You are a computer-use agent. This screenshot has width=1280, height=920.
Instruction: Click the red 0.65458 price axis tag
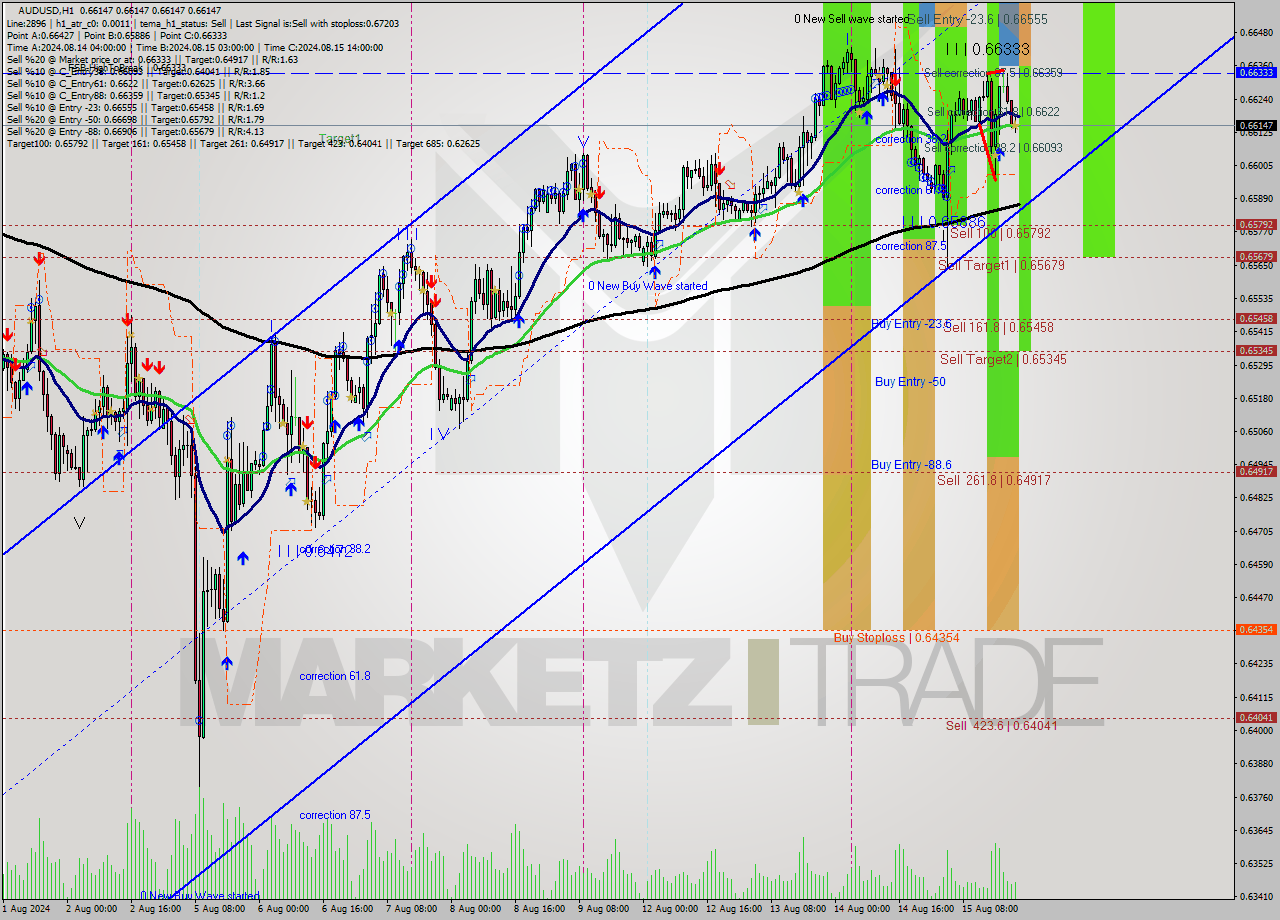pos(1256,319)
